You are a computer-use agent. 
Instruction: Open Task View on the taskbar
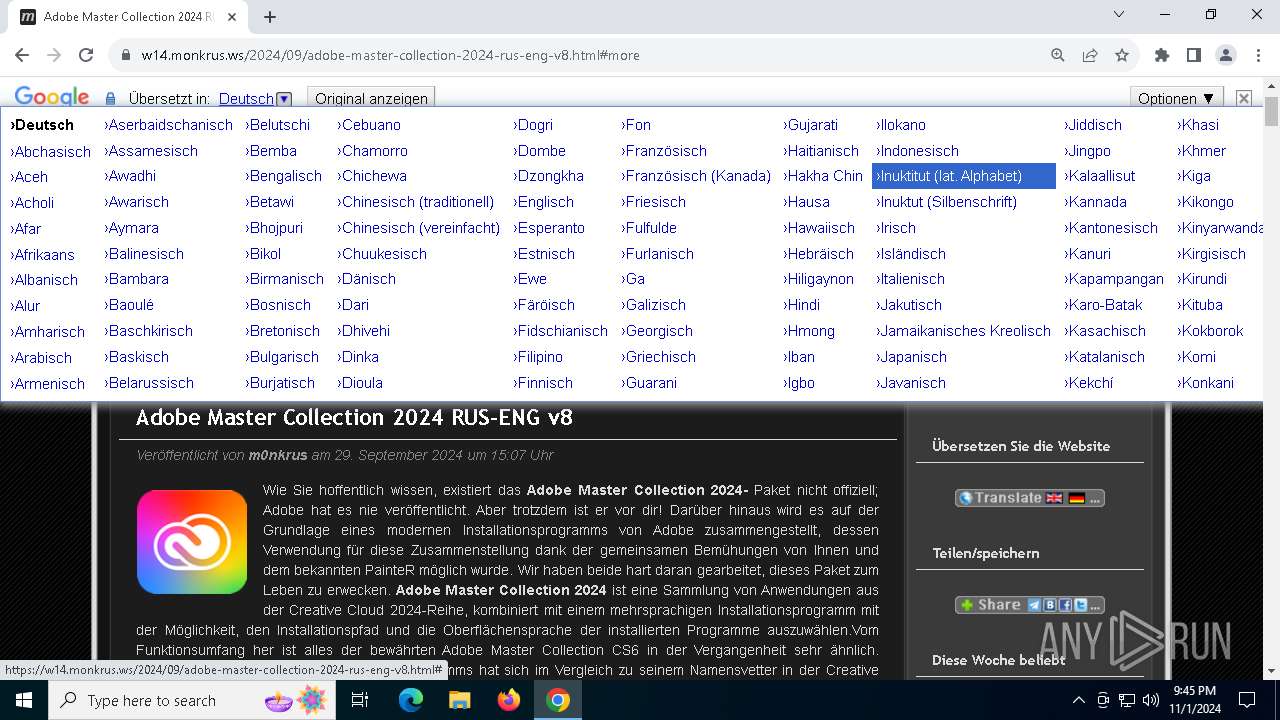coord(361,700)
